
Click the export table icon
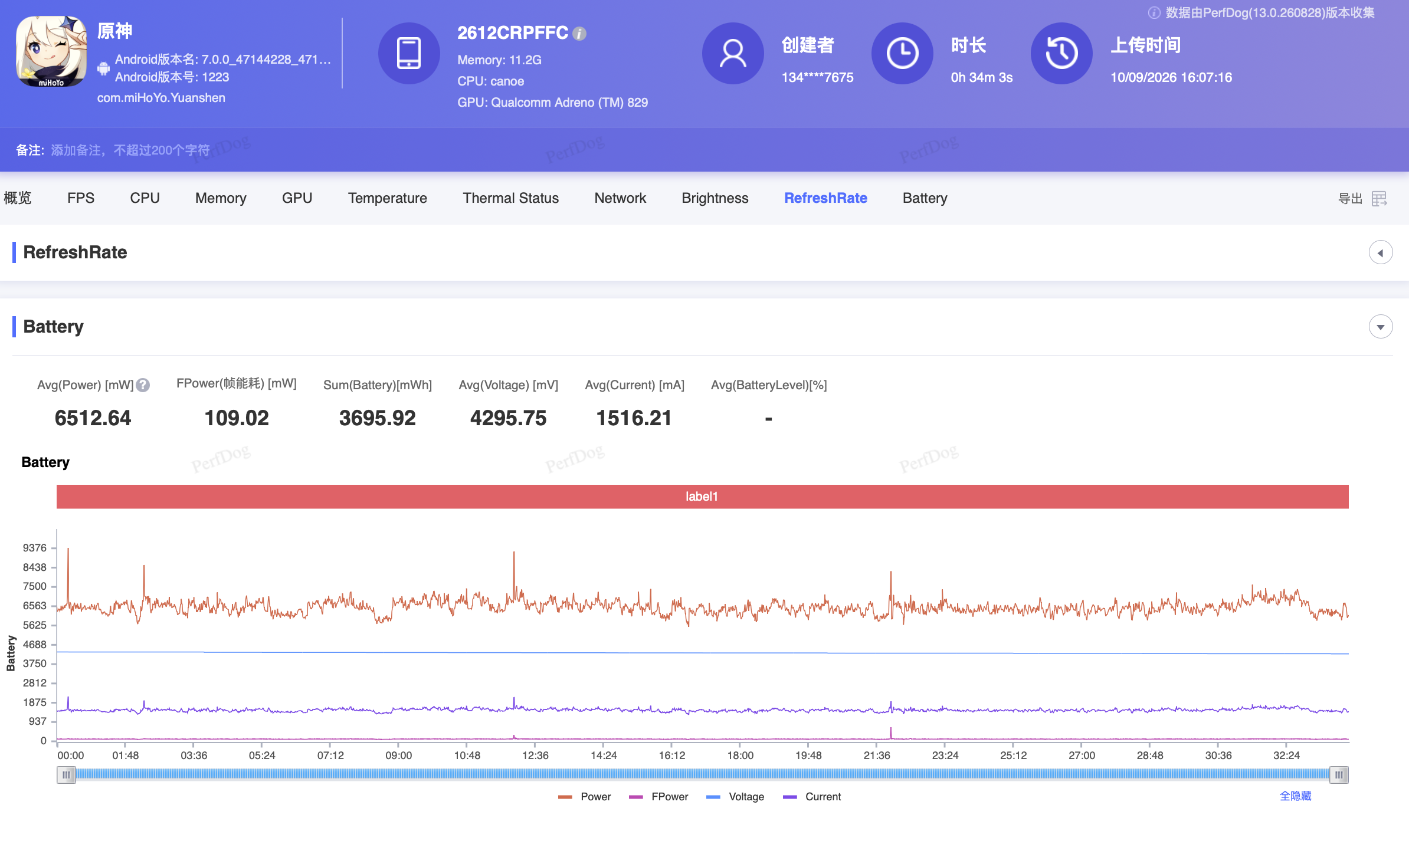pyautogui.click(x=1379, y=199)
